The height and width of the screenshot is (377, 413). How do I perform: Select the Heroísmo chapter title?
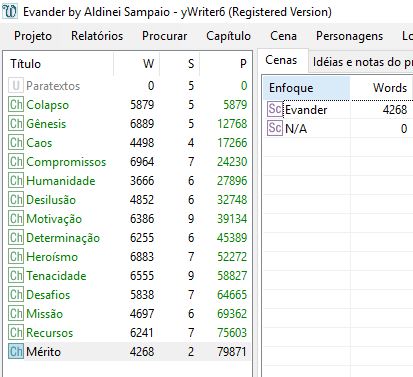coord(52,257)
